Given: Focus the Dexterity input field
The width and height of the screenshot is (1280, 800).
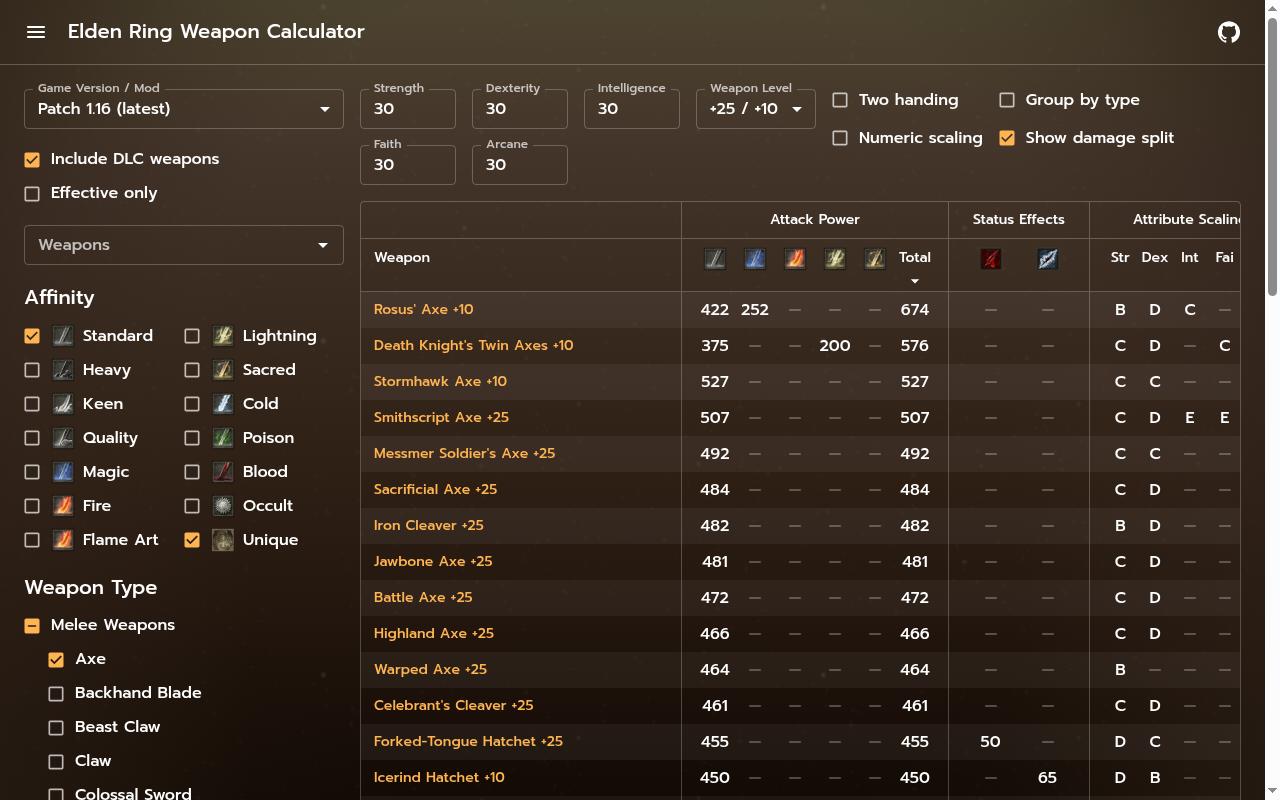Looking at the screenshot, I should click(x=520, y=109).
